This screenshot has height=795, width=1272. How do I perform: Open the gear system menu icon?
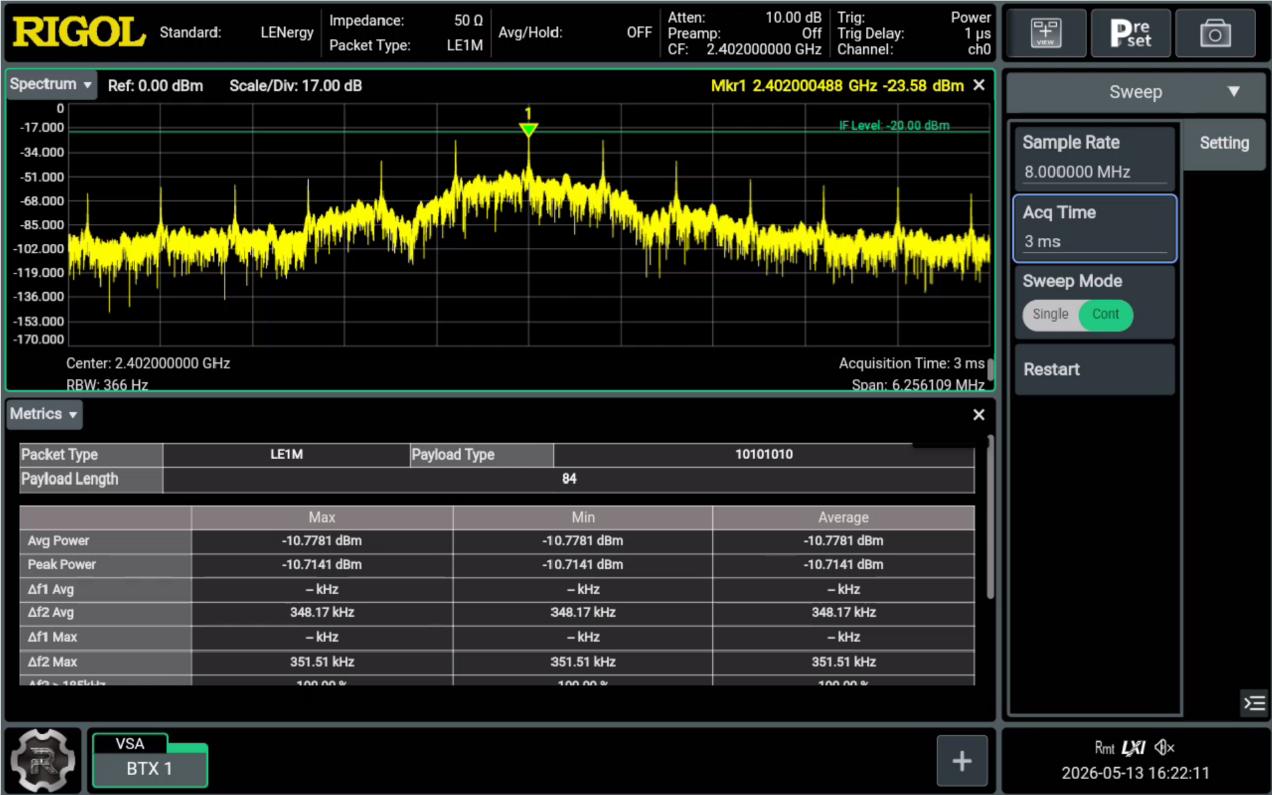click(43, 760)
